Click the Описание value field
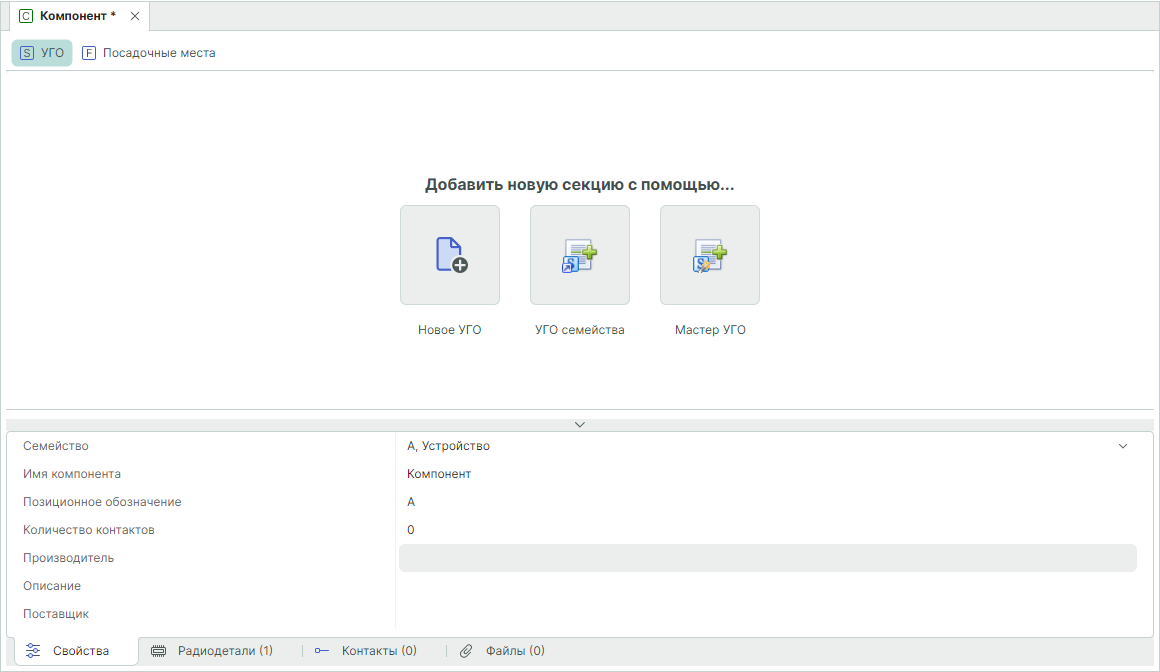 coord(768,586)
